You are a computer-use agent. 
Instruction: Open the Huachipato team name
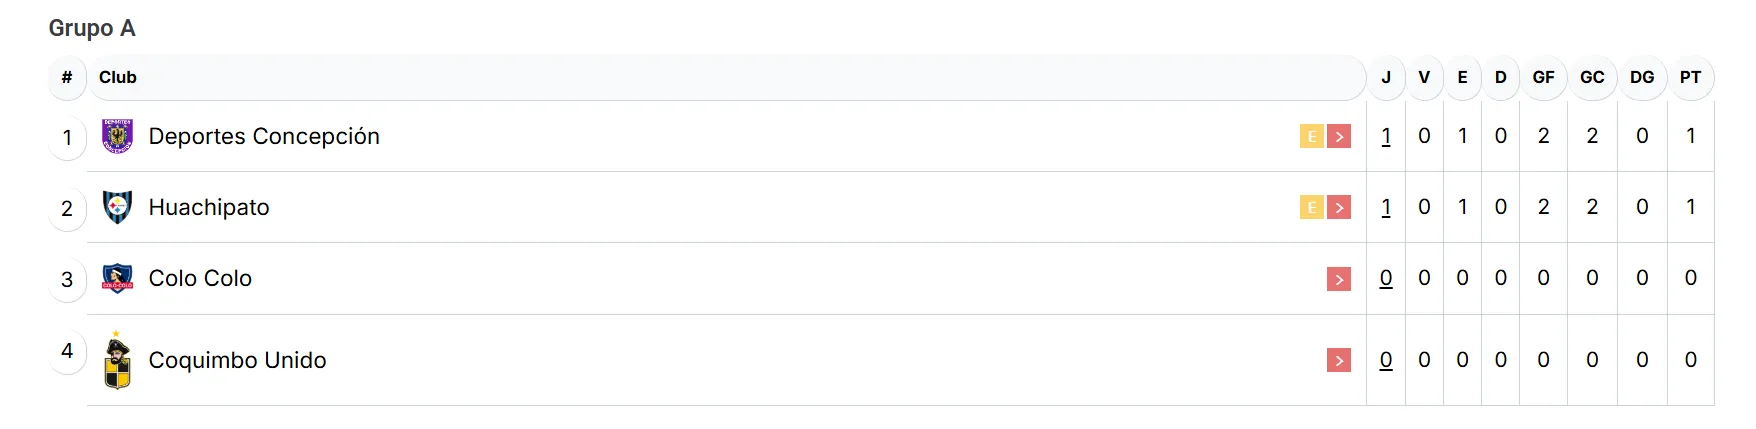pos(209,207)
